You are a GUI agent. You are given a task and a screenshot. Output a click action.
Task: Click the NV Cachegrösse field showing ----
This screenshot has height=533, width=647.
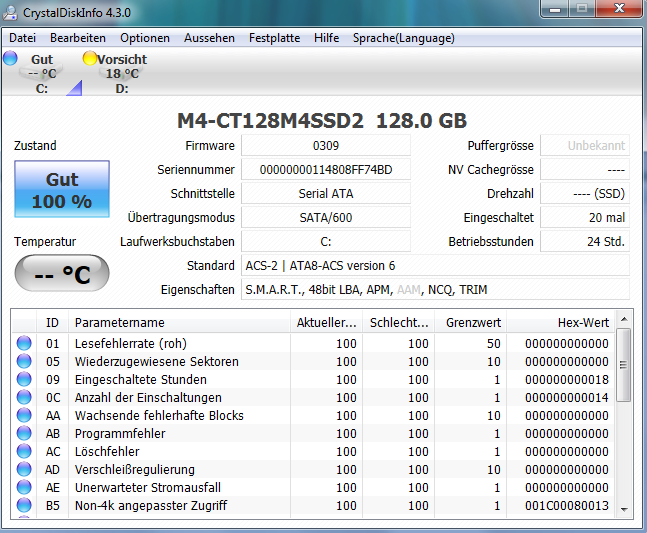585,170
